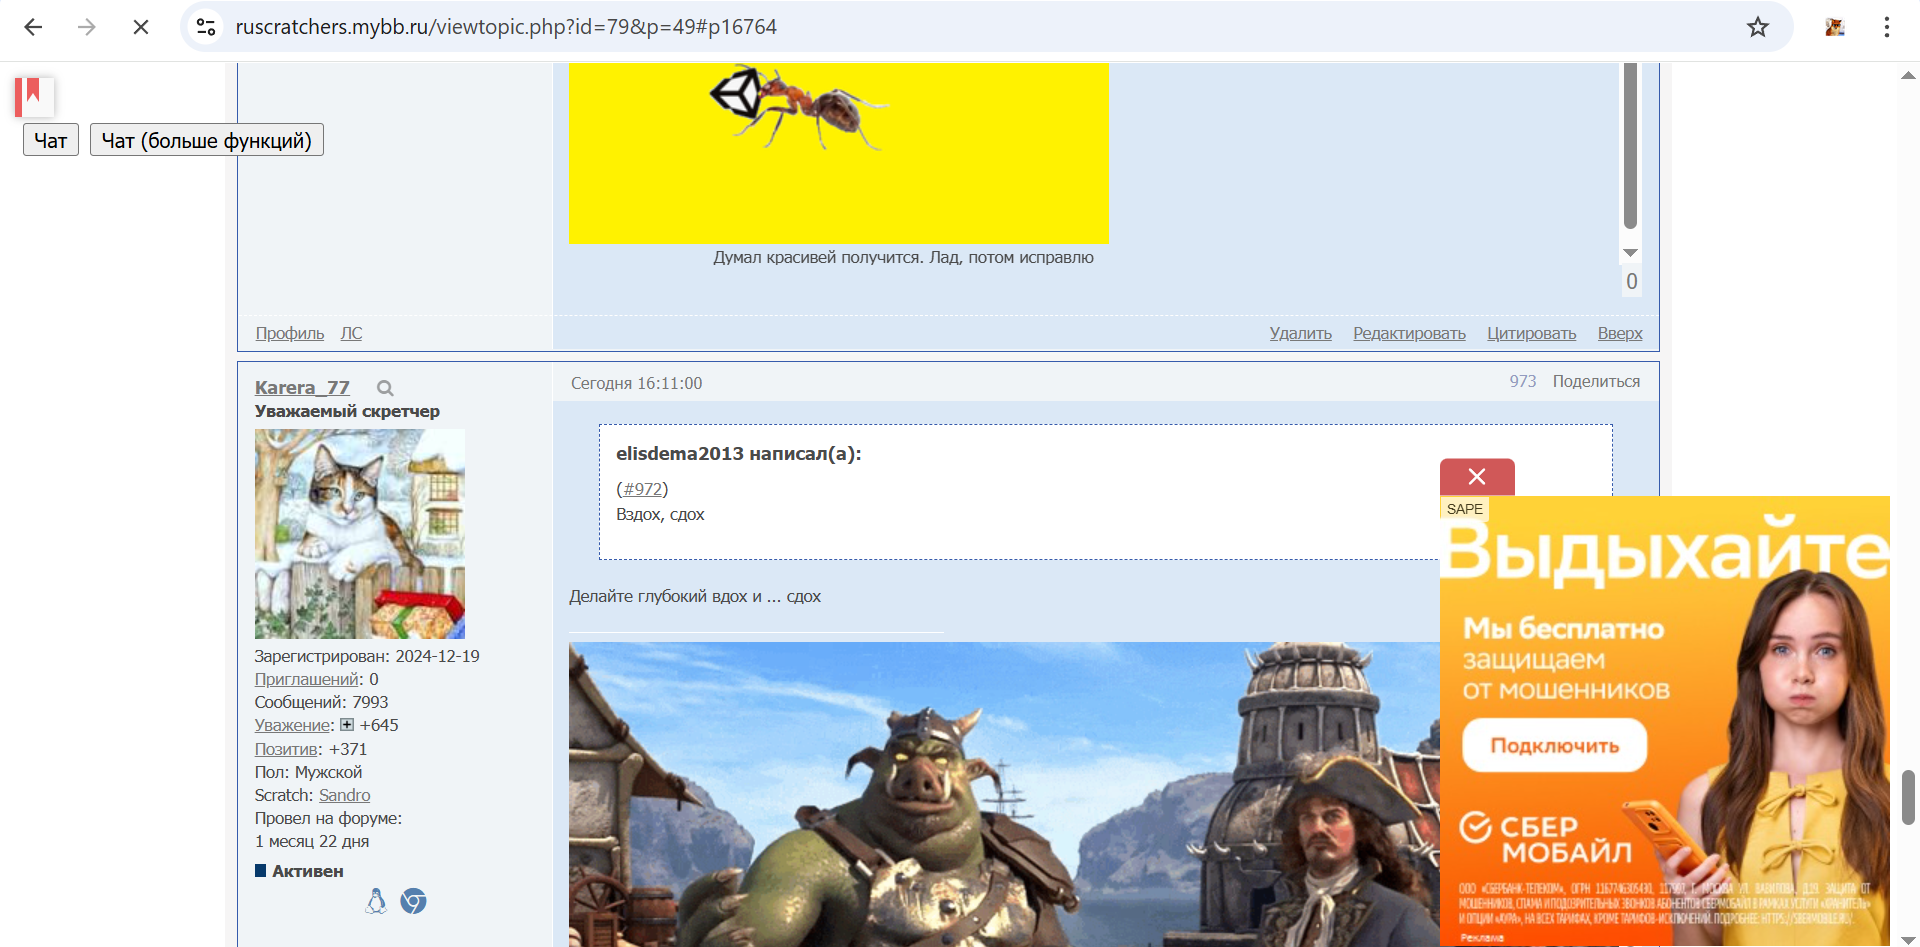Click the quoted text Вздох, сдох
Screen dimensions: 1920x947
point(660,514)
